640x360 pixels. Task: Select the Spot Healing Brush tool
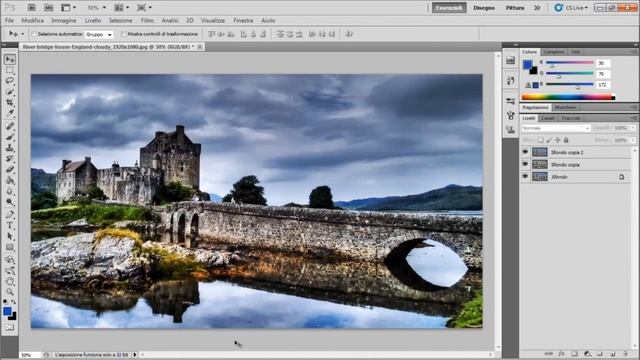(x=10, y=126)
